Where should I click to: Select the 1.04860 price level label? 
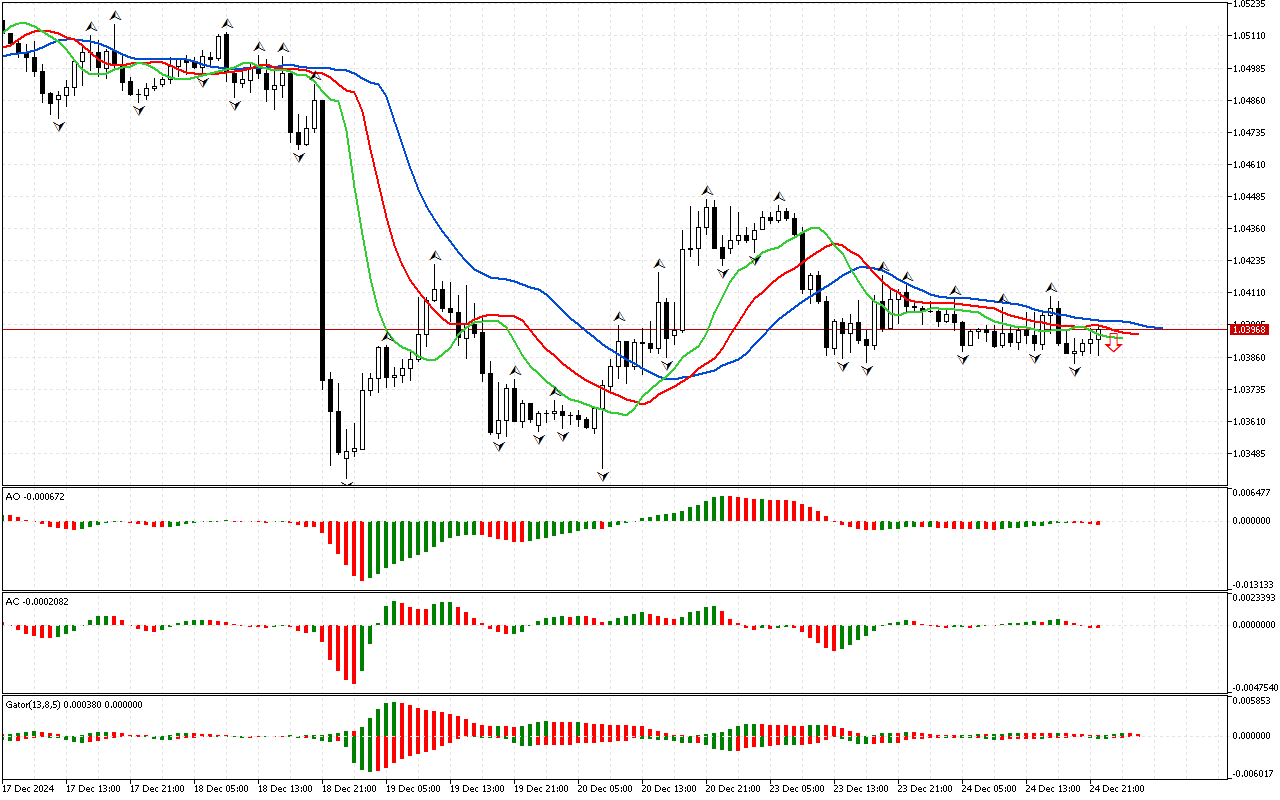[x=1249, y=100]
